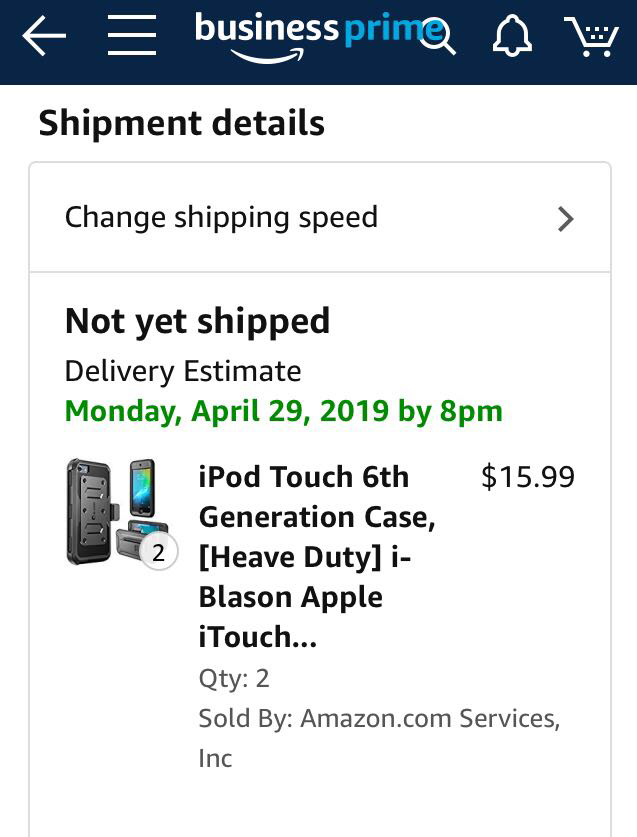Tap the Delivery Estimate label
The width and height of the screenshot is (637, 837).
[x=182, y=371]
